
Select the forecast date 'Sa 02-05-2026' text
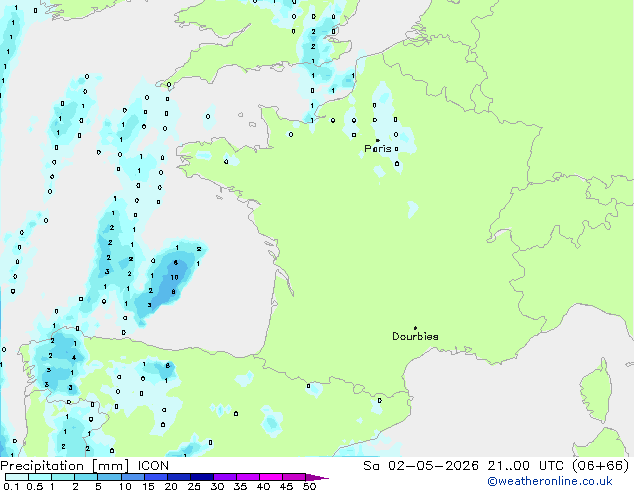421,466
